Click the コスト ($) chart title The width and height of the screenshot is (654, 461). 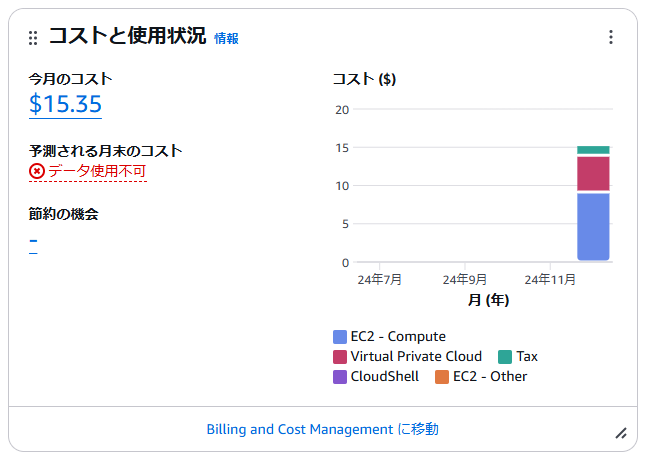click(x=364, y=79)
